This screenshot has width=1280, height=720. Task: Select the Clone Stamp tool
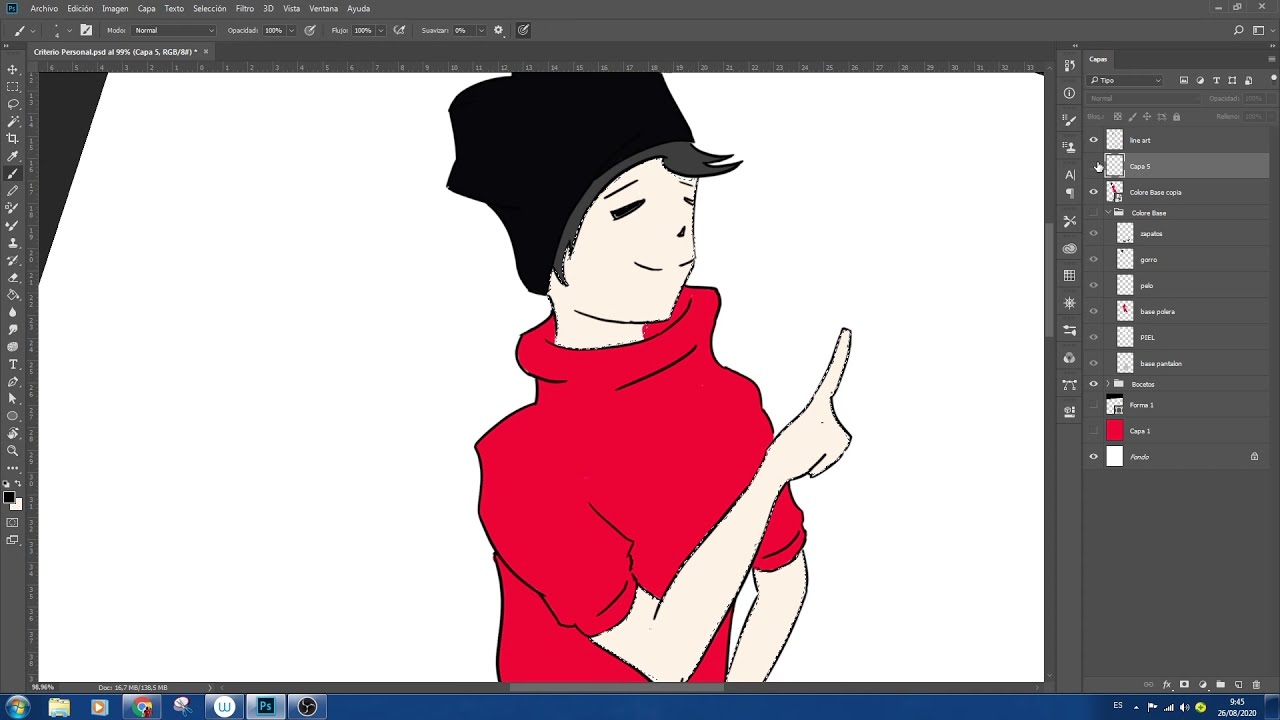coord(13,243)
